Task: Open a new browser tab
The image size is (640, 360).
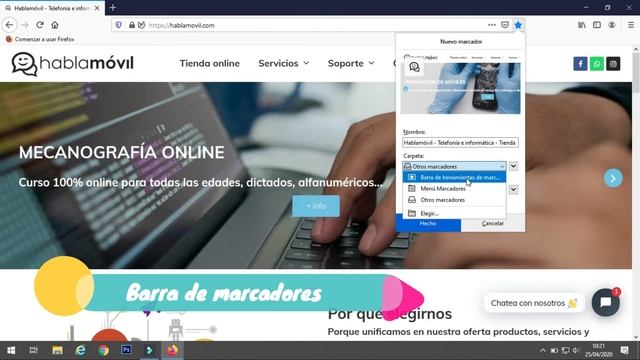Action: pos(113,7)
